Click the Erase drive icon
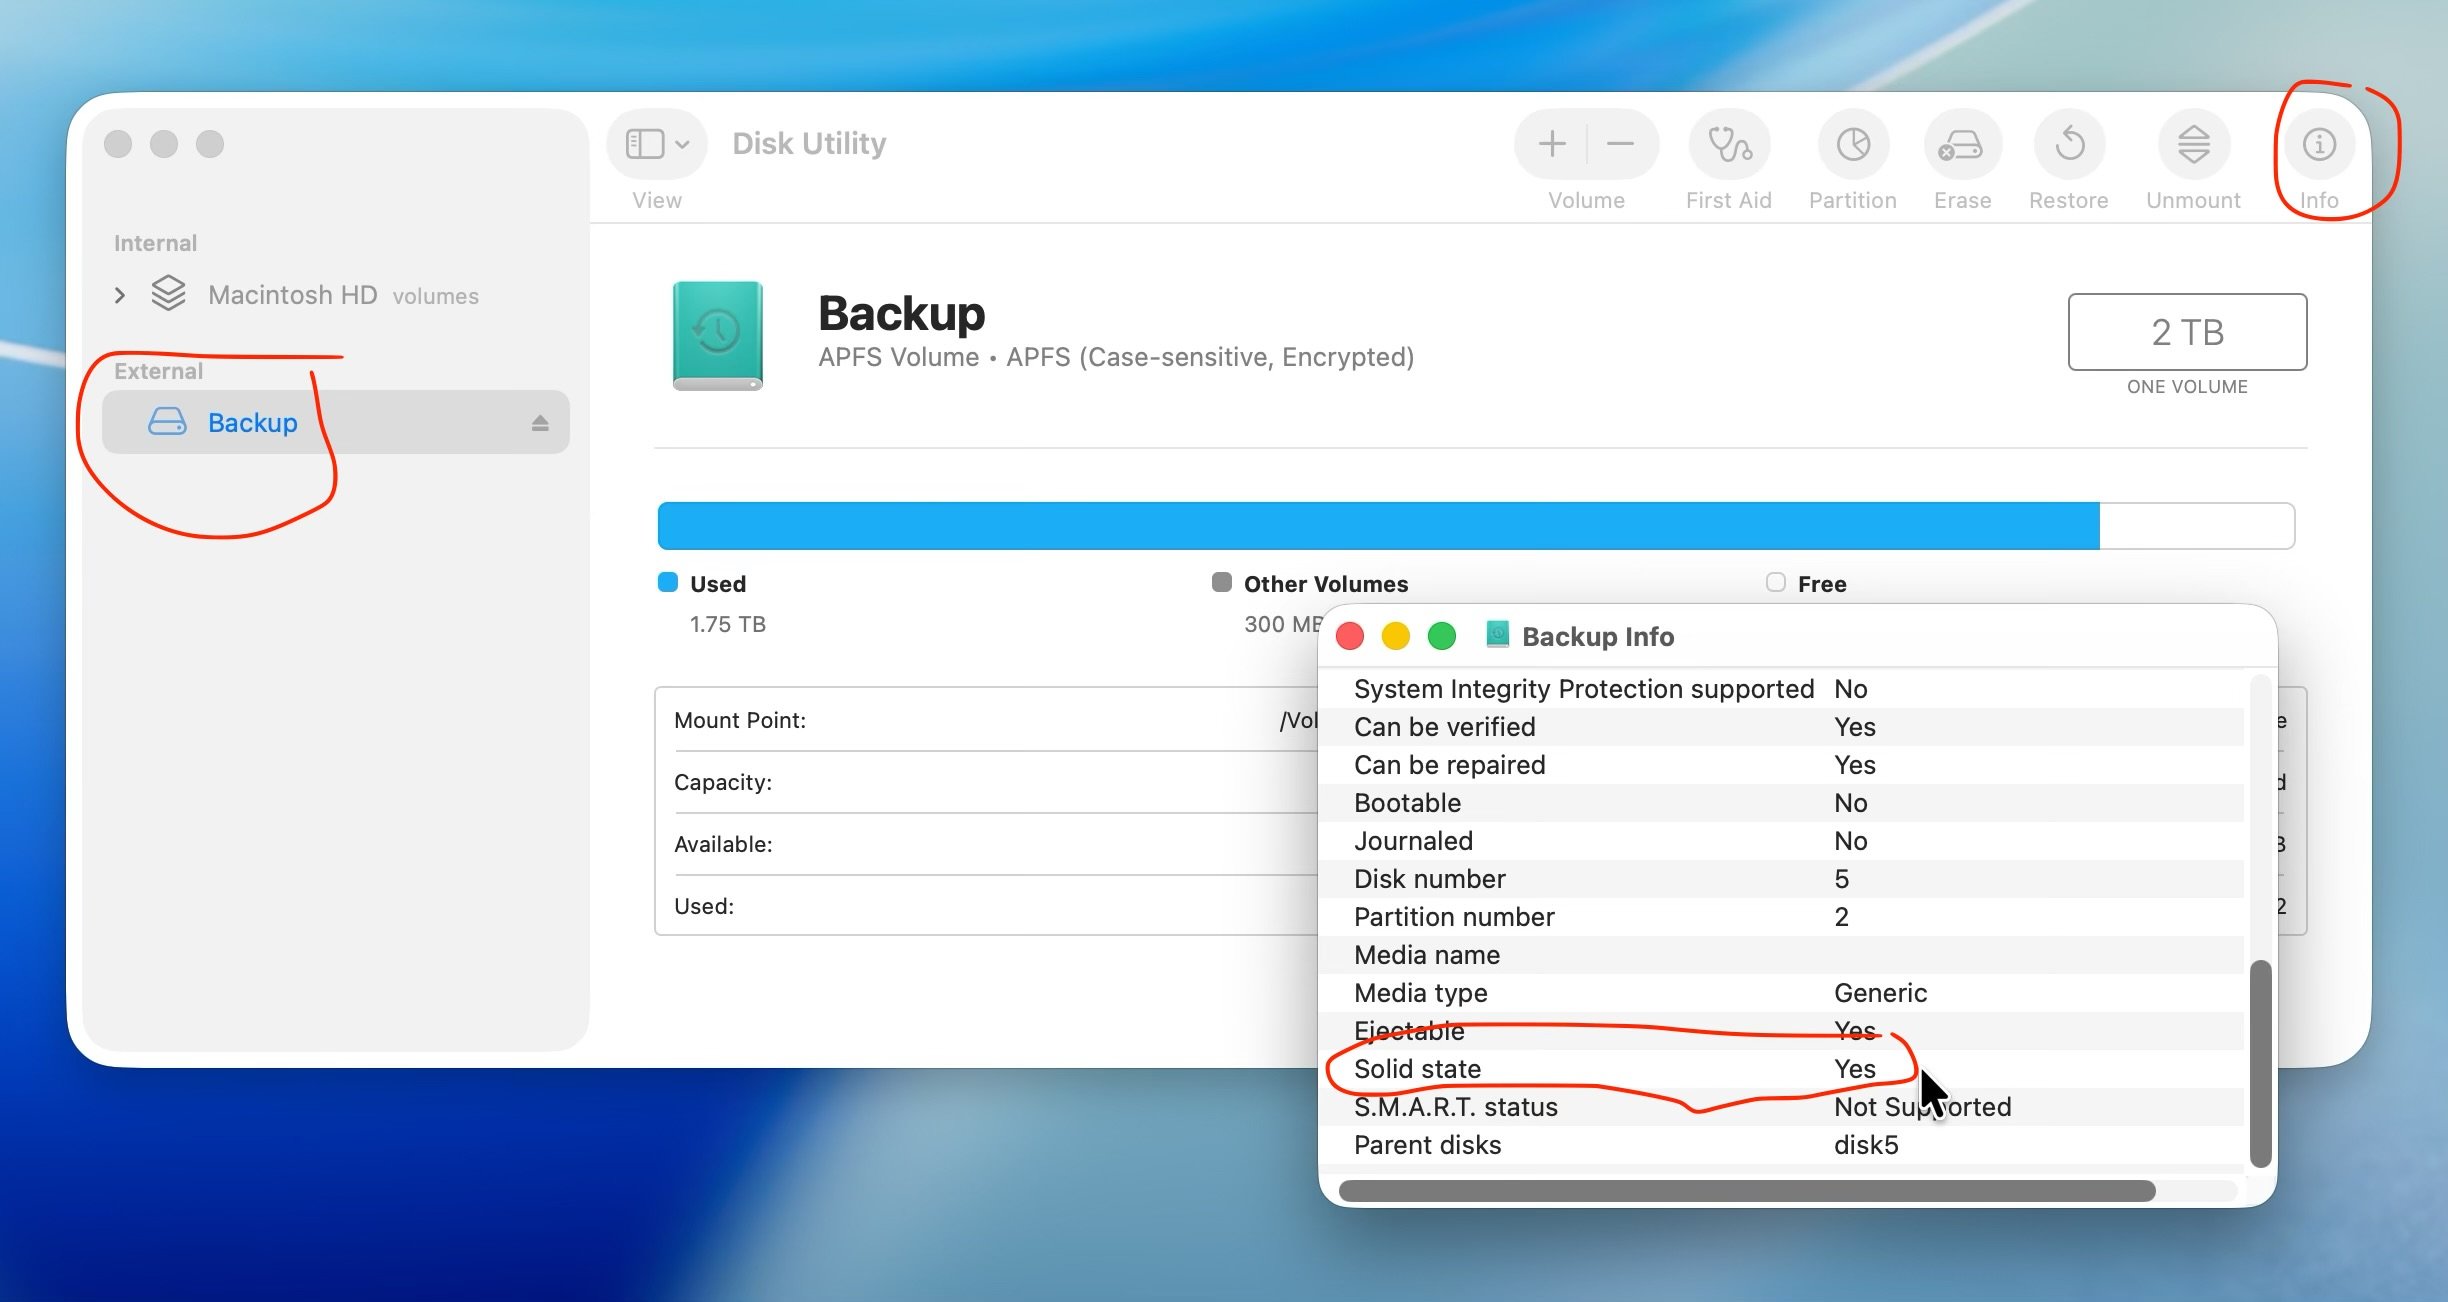This screenshot has width=2448, height=1302. [1961, 145]
